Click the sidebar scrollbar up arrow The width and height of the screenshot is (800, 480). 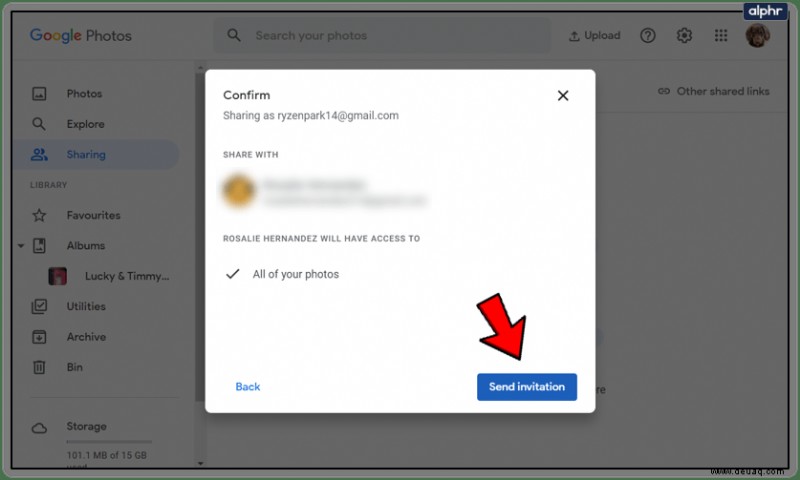(x=201, y=67)
